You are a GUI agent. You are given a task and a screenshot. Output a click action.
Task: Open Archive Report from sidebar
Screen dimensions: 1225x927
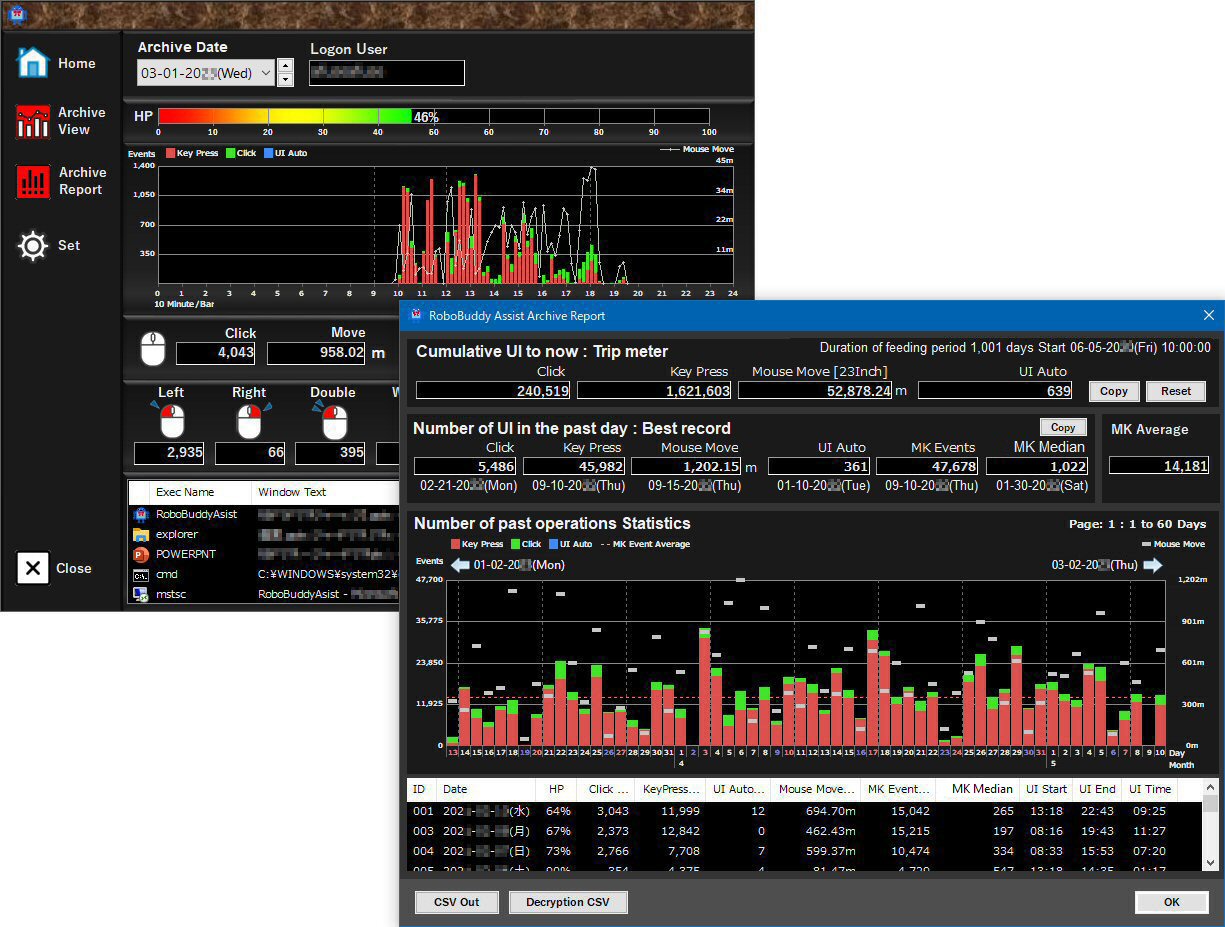[33, 181]
